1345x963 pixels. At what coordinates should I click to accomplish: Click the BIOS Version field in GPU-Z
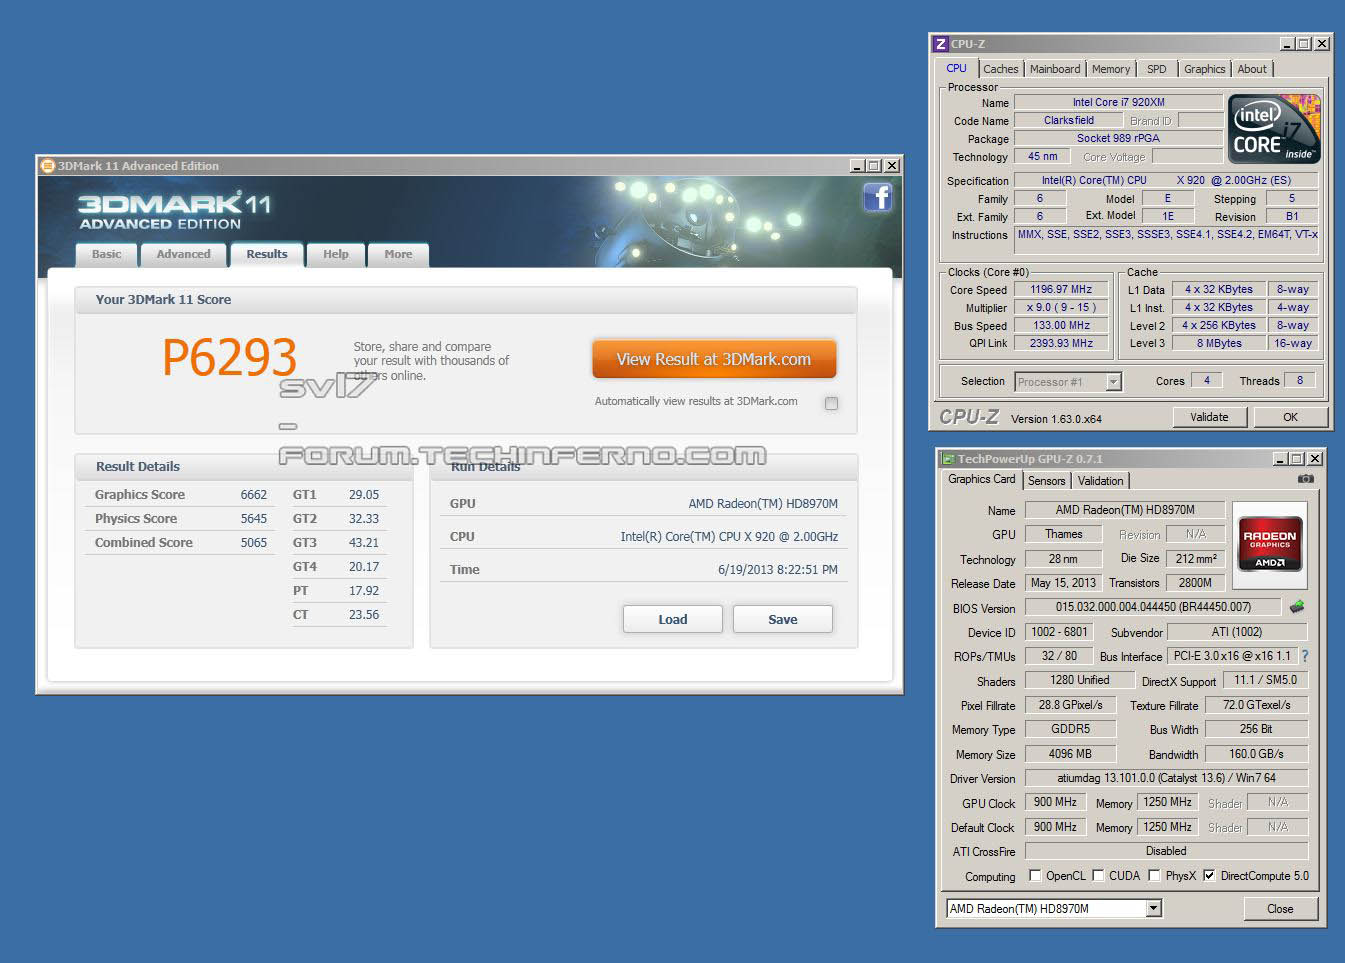pos(1153,607)
